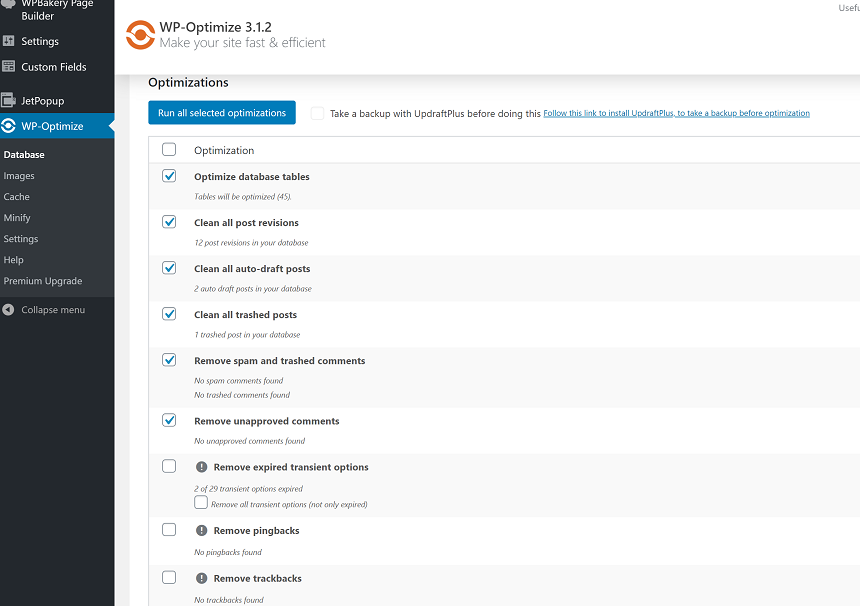Click the WP-Optimize sidebar menu icon
The image size is (860, 606).
click(x=8, y=126)
